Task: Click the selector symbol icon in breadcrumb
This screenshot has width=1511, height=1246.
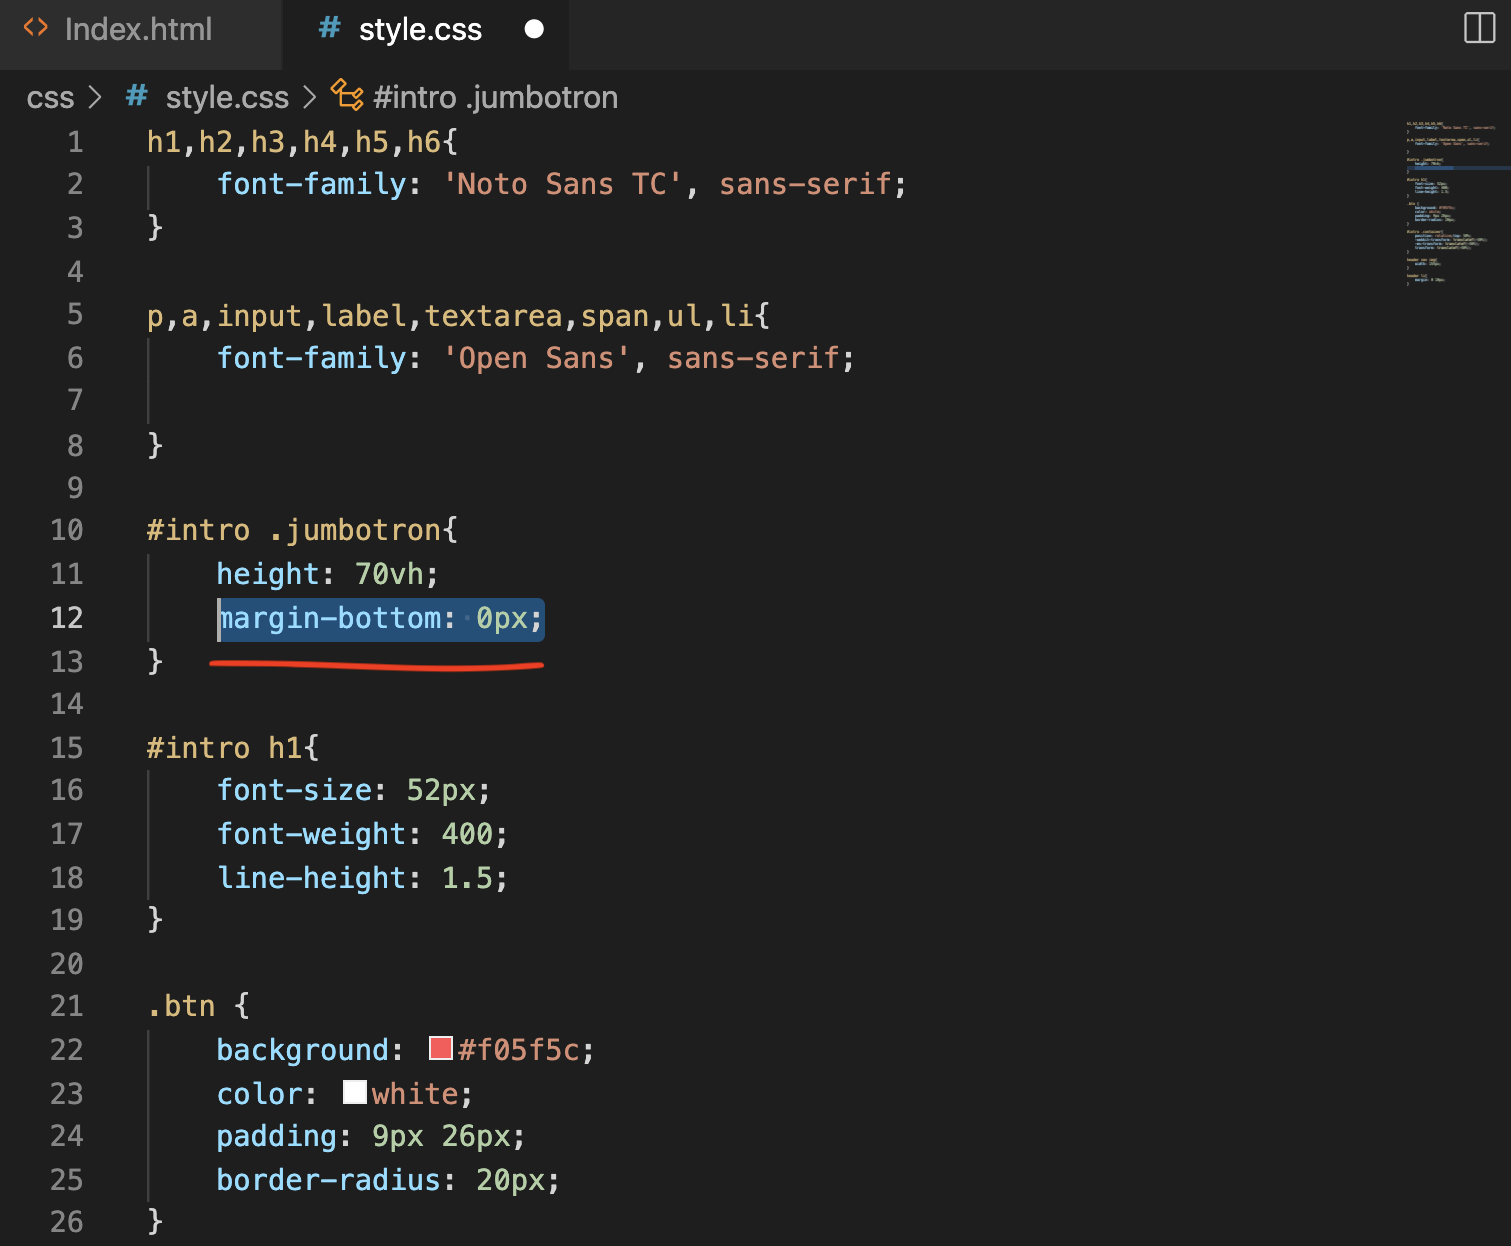Action: coord(347,96)
